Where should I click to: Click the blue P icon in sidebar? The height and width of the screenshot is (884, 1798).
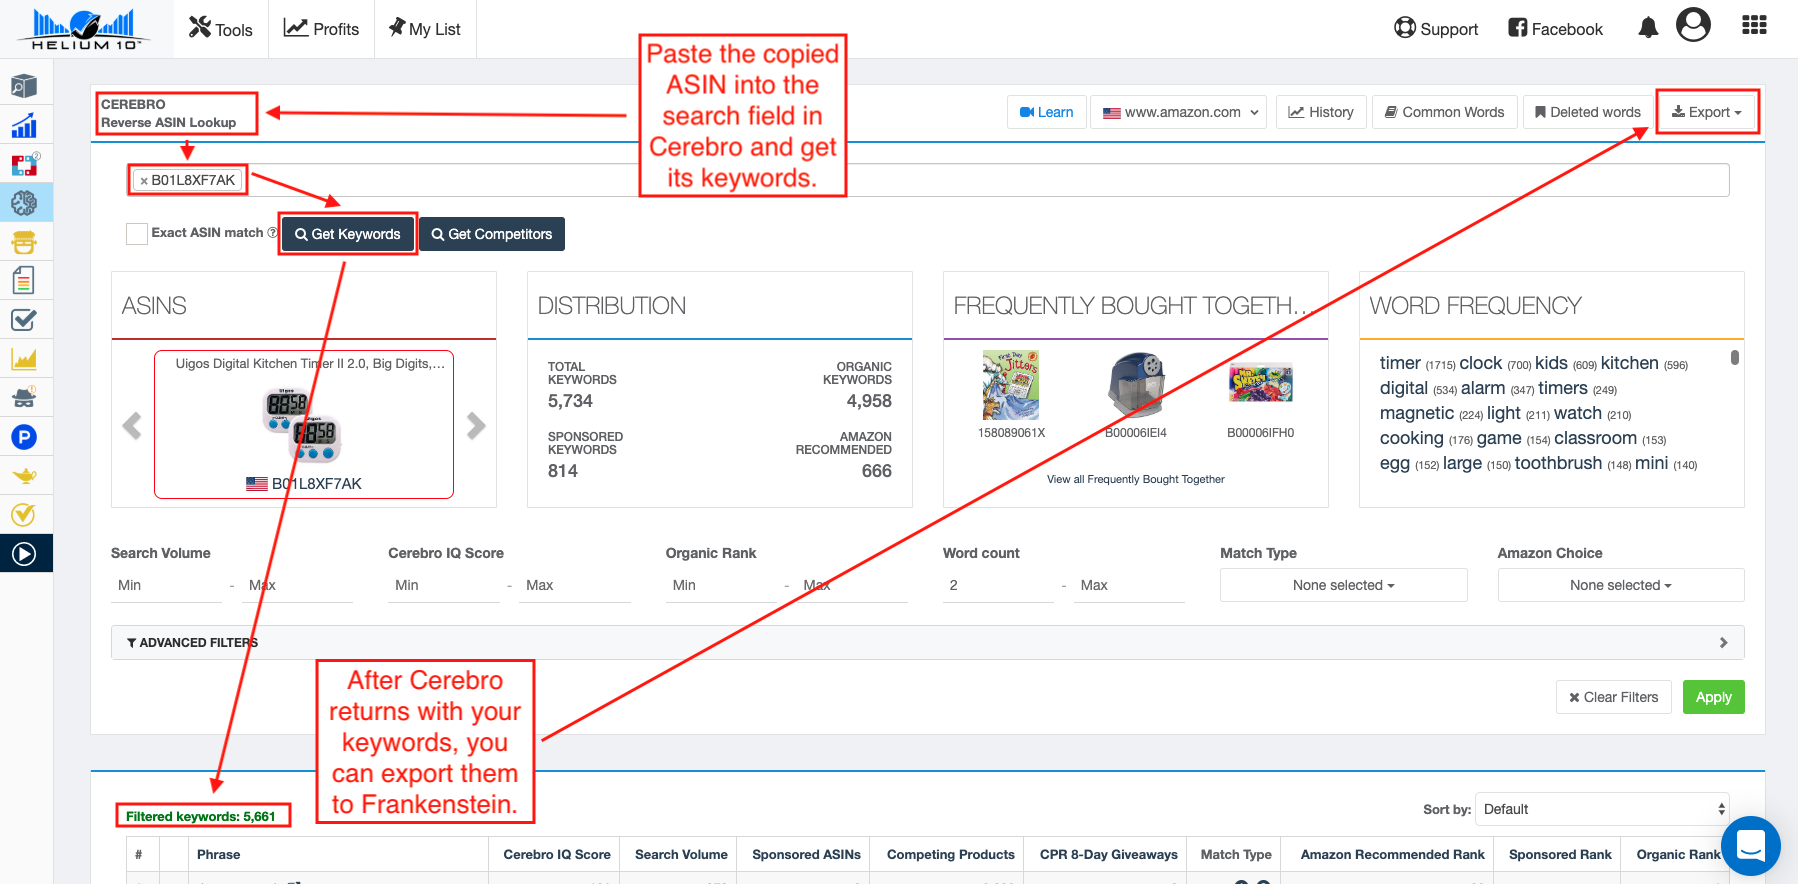[24, 437]
